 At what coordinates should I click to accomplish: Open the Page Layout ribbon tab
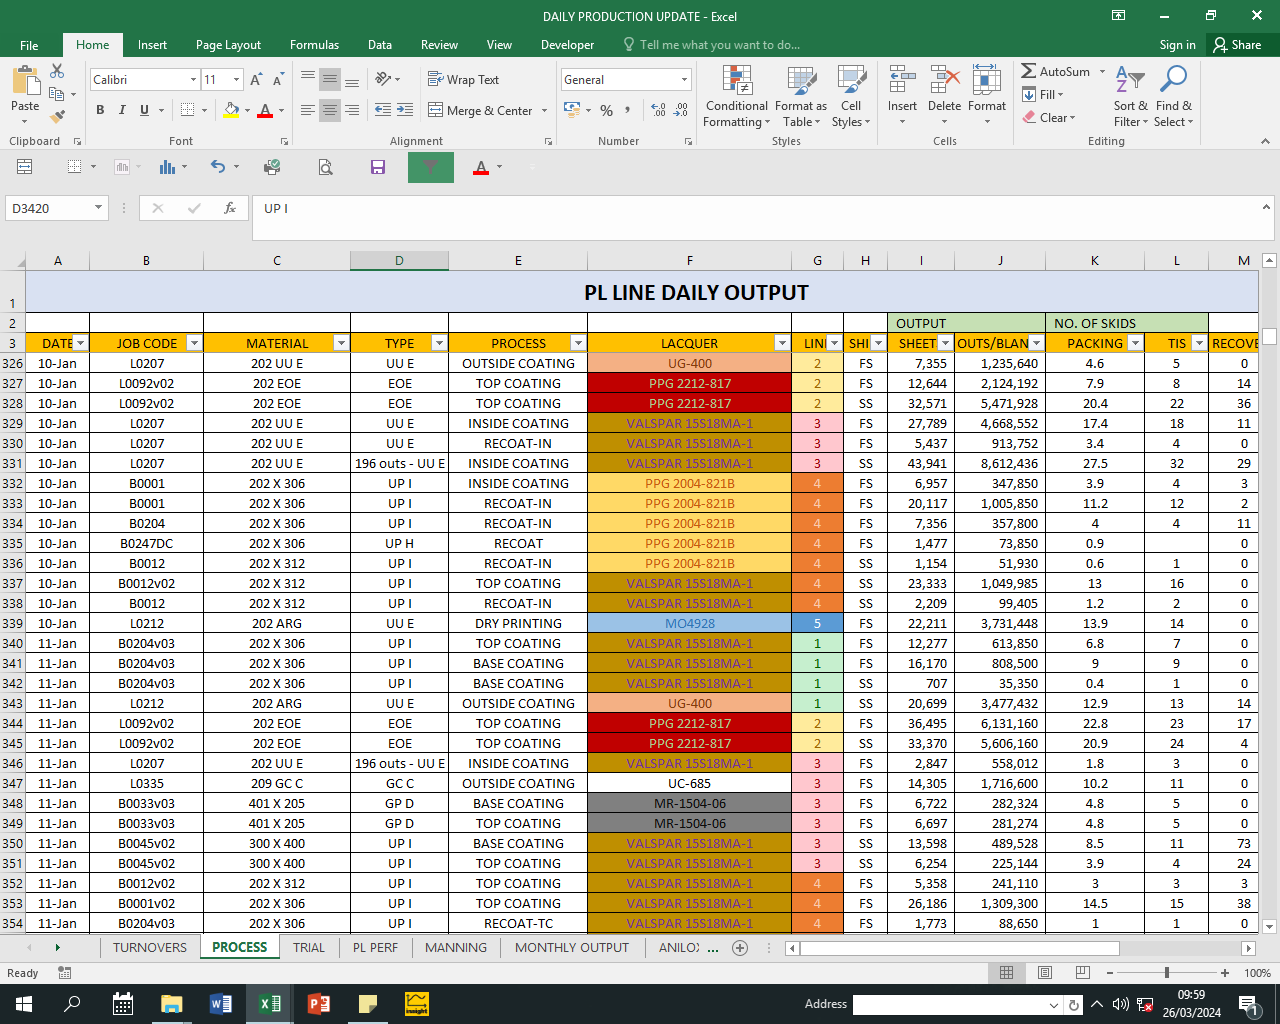coord(228,45)
